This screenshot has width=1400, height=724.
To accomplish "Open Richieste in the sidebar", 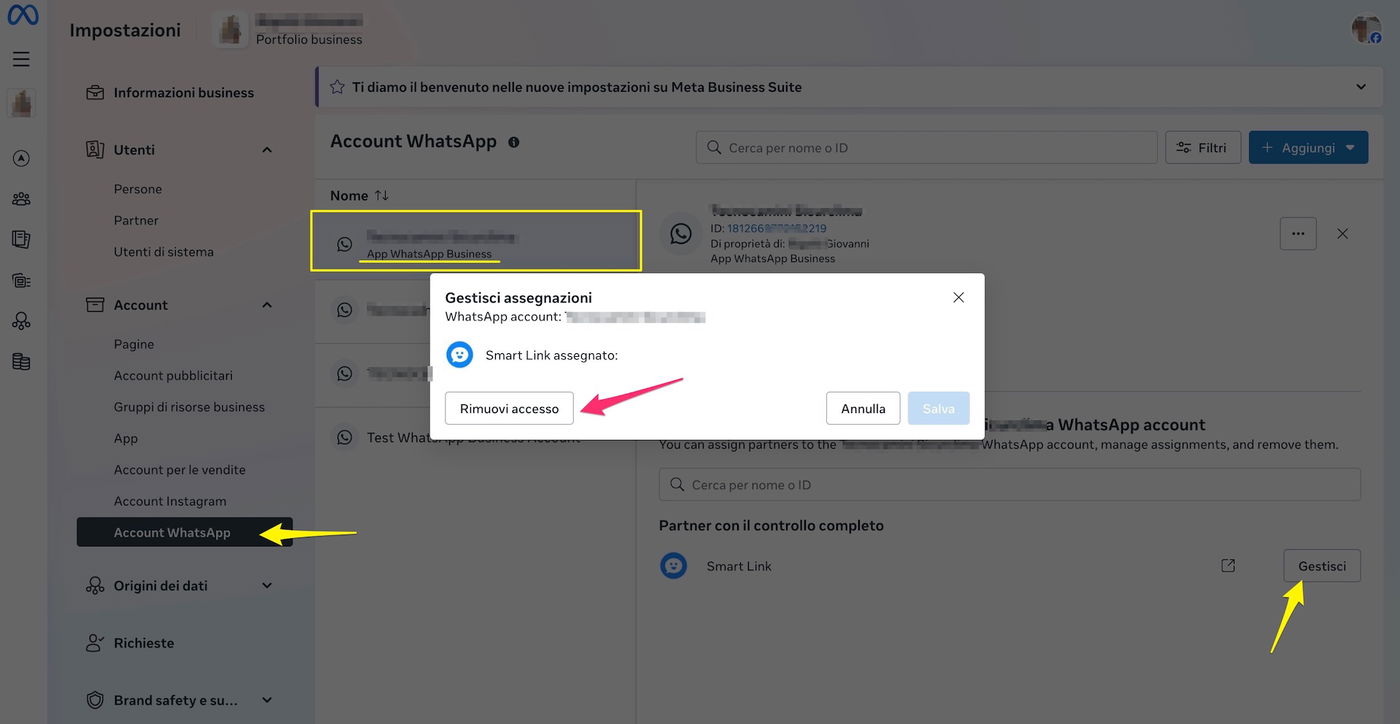I will click(x=144, y=643).
